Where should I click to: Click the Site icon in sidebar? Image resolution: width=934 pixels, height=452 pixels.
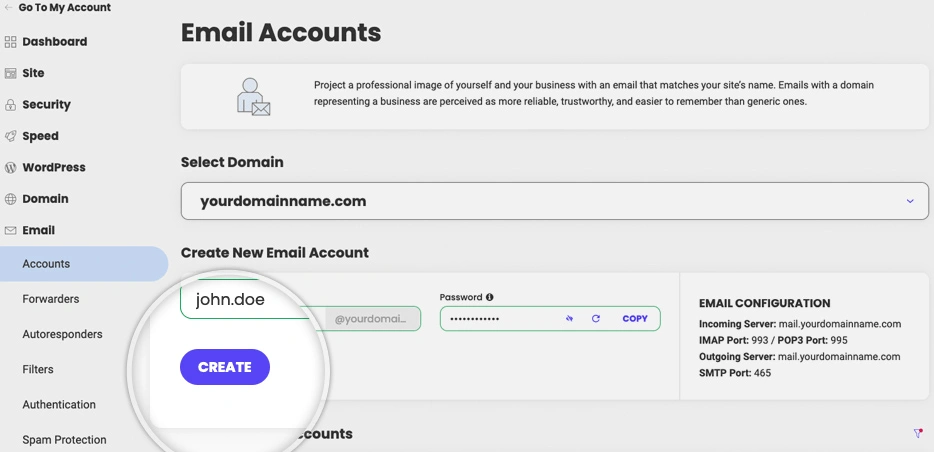tap(11, 73)
